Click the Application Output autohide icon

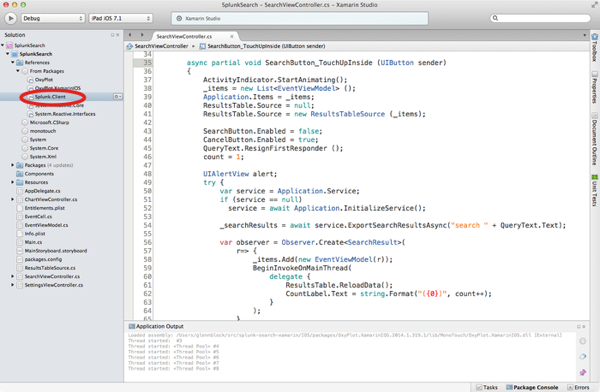579,327
